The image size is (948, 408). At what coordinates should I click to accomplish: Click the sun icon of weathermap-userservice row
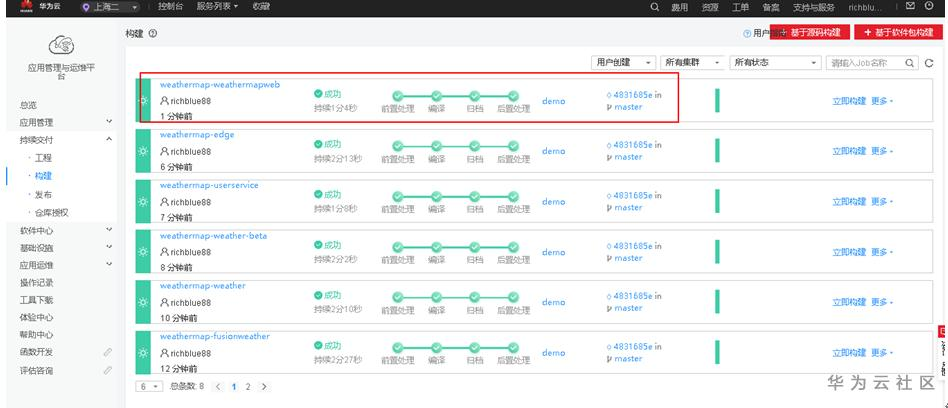[x=143, y=201]
